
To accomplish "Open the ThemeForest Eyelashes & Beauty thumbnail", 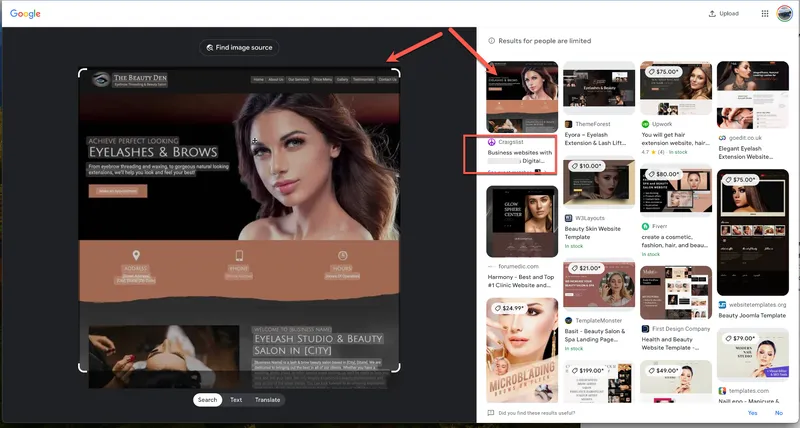I will (599, 88).
